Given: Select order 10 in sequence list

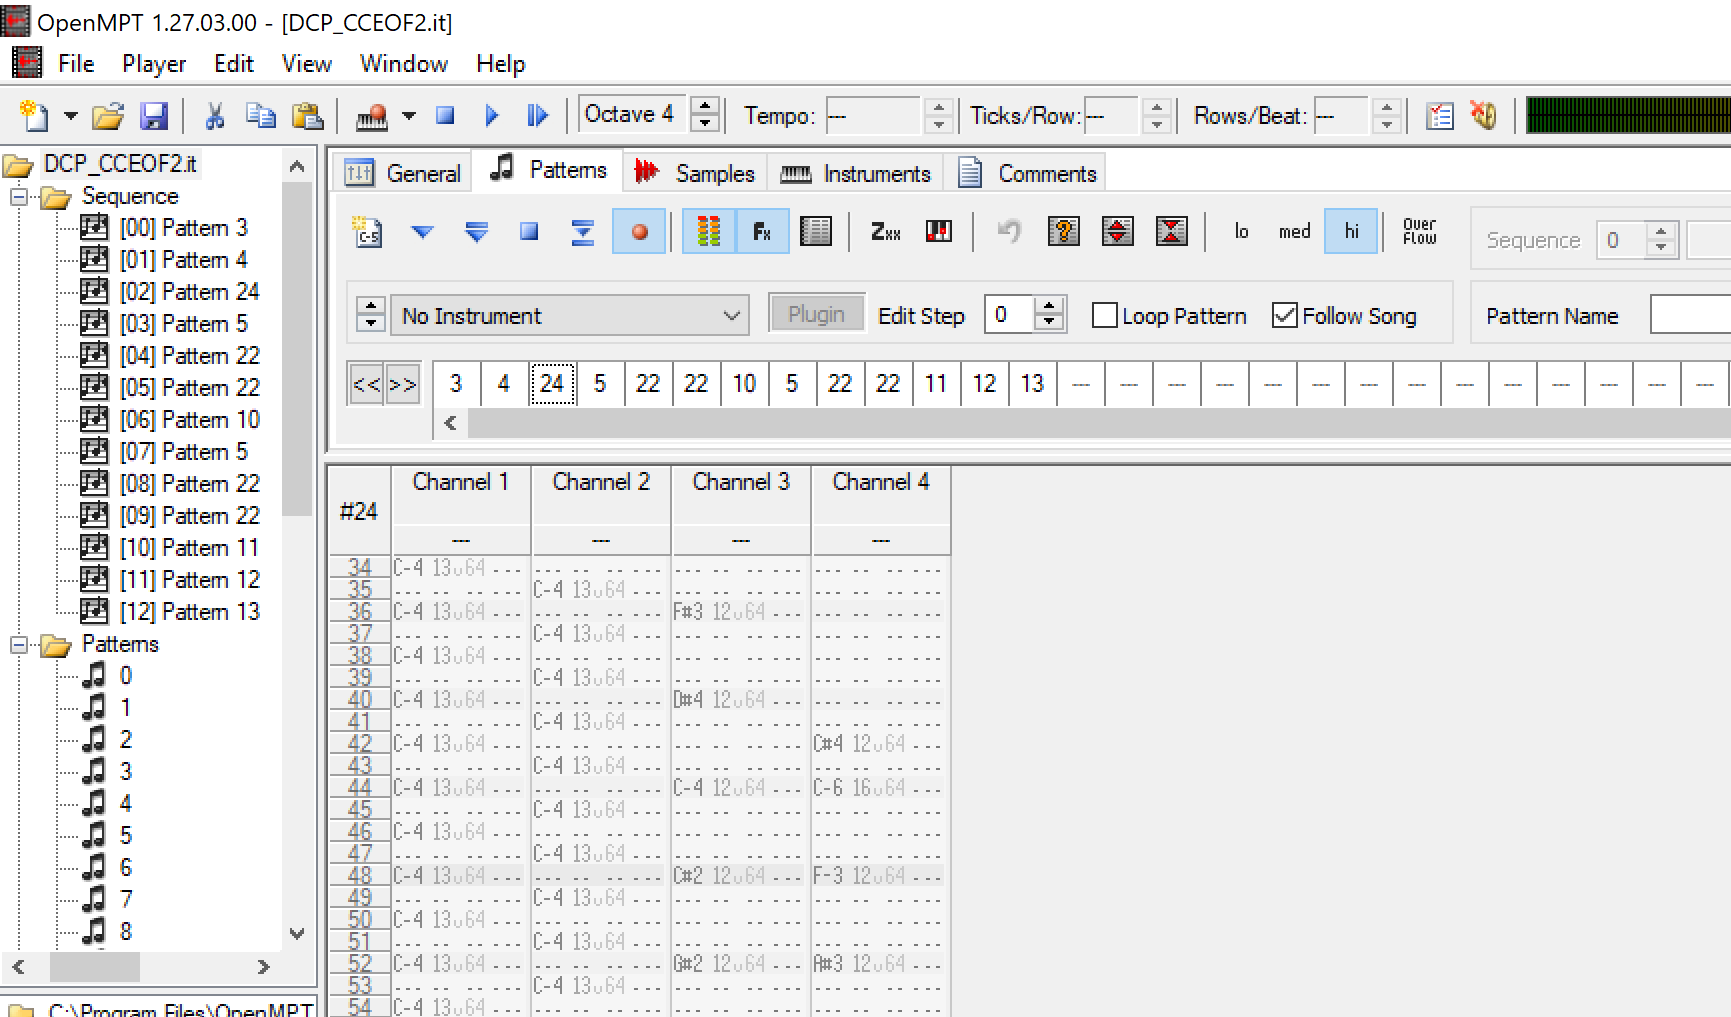Looking at the screenshot, I should coord(744,384).
